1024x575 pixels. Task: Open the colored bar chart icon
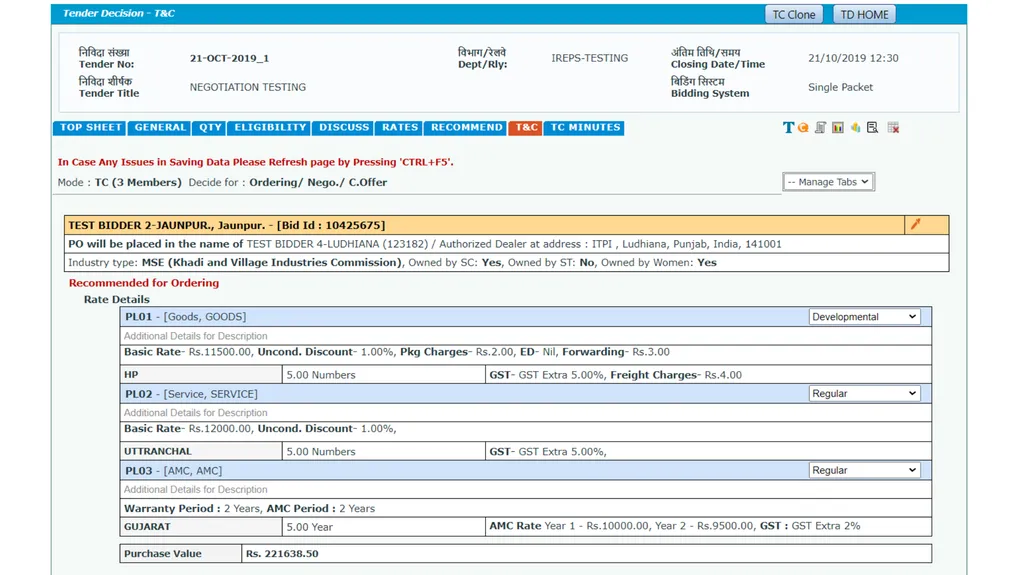(838, 127)
